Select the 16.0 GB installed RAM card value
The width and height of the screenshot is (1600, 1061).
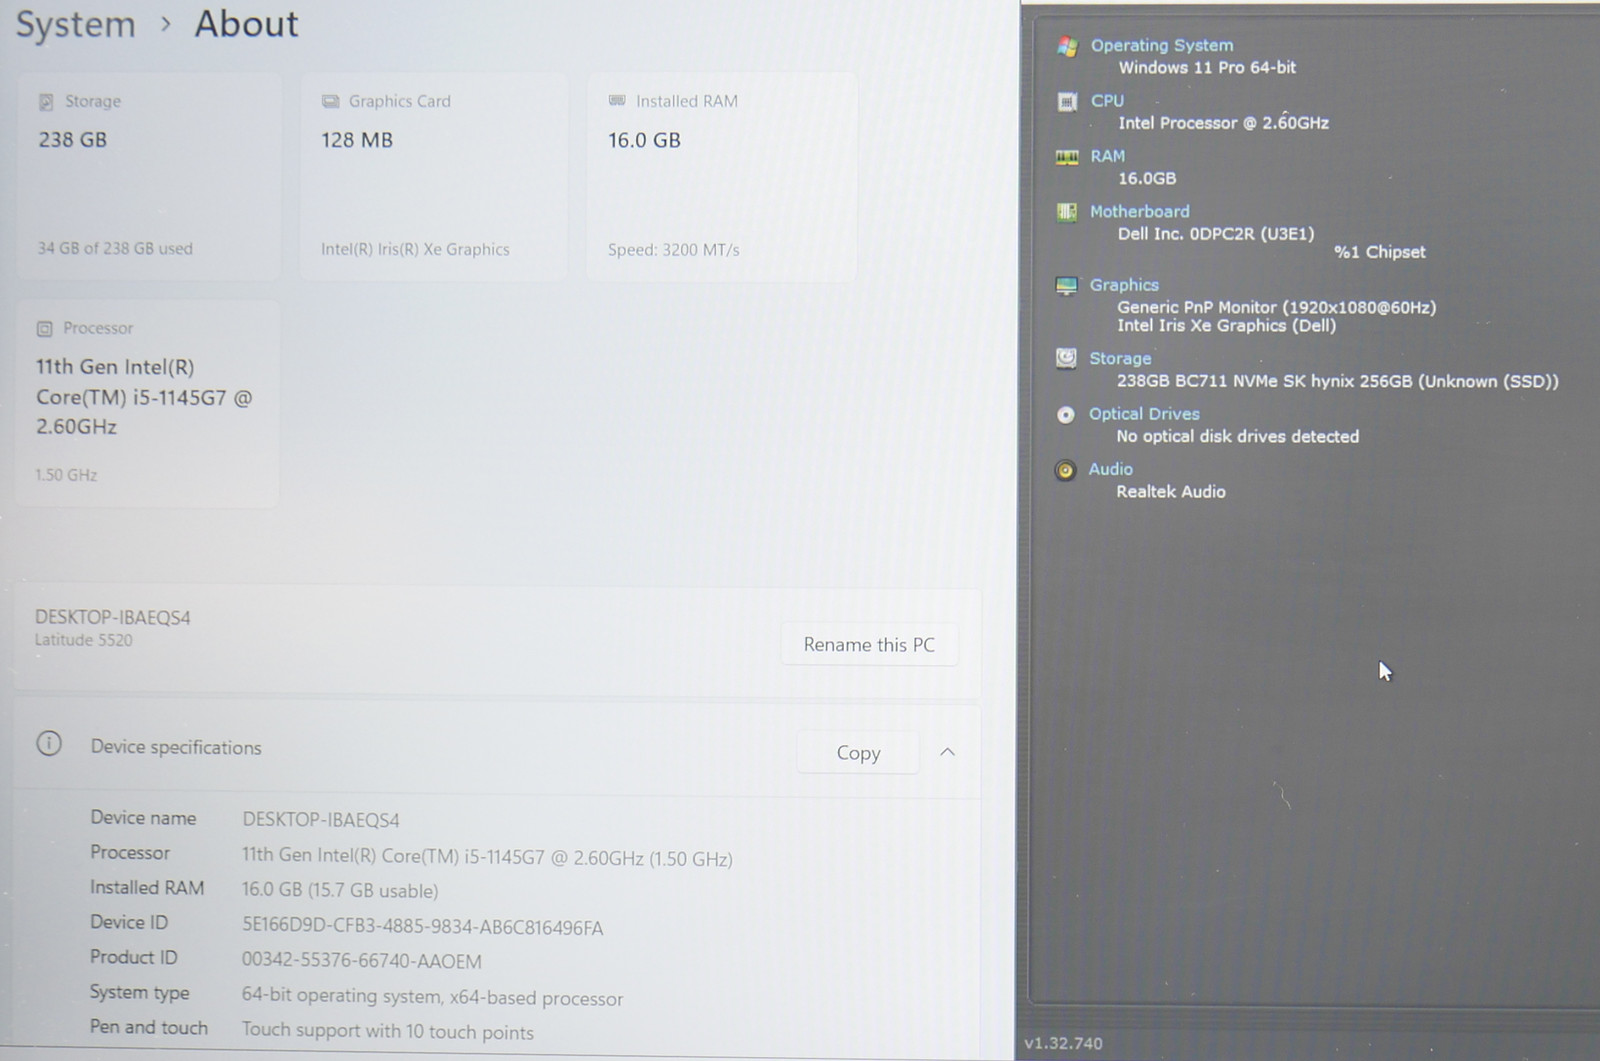click(644, 140)
